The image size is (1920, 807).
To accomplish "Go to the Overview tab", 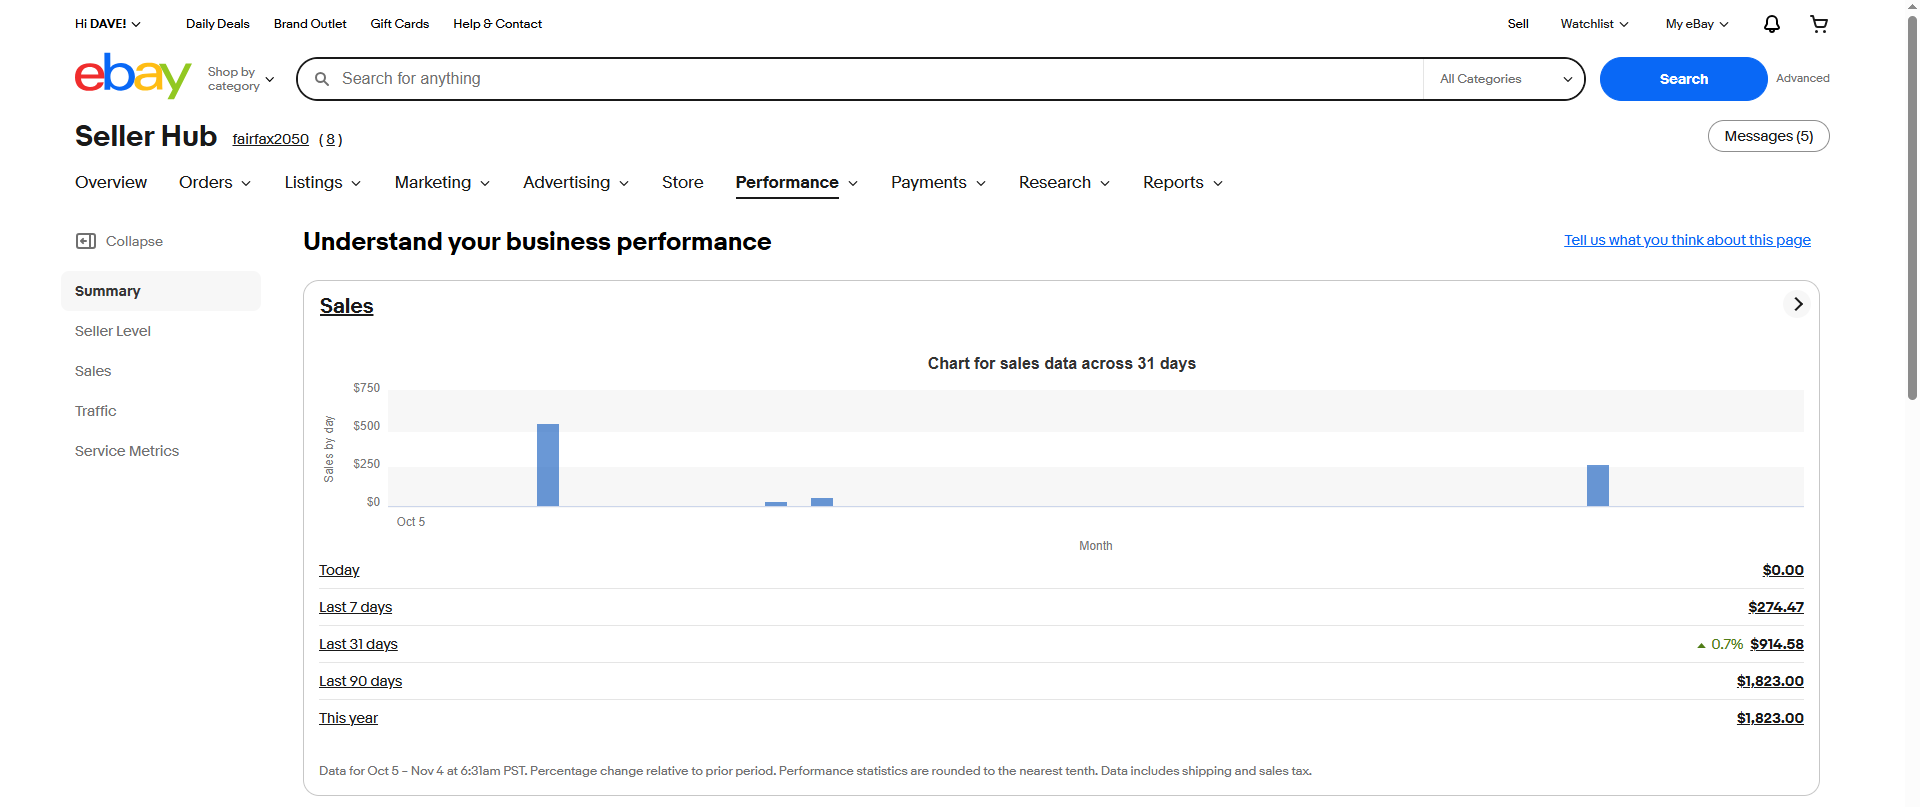I will coord(111,182).
